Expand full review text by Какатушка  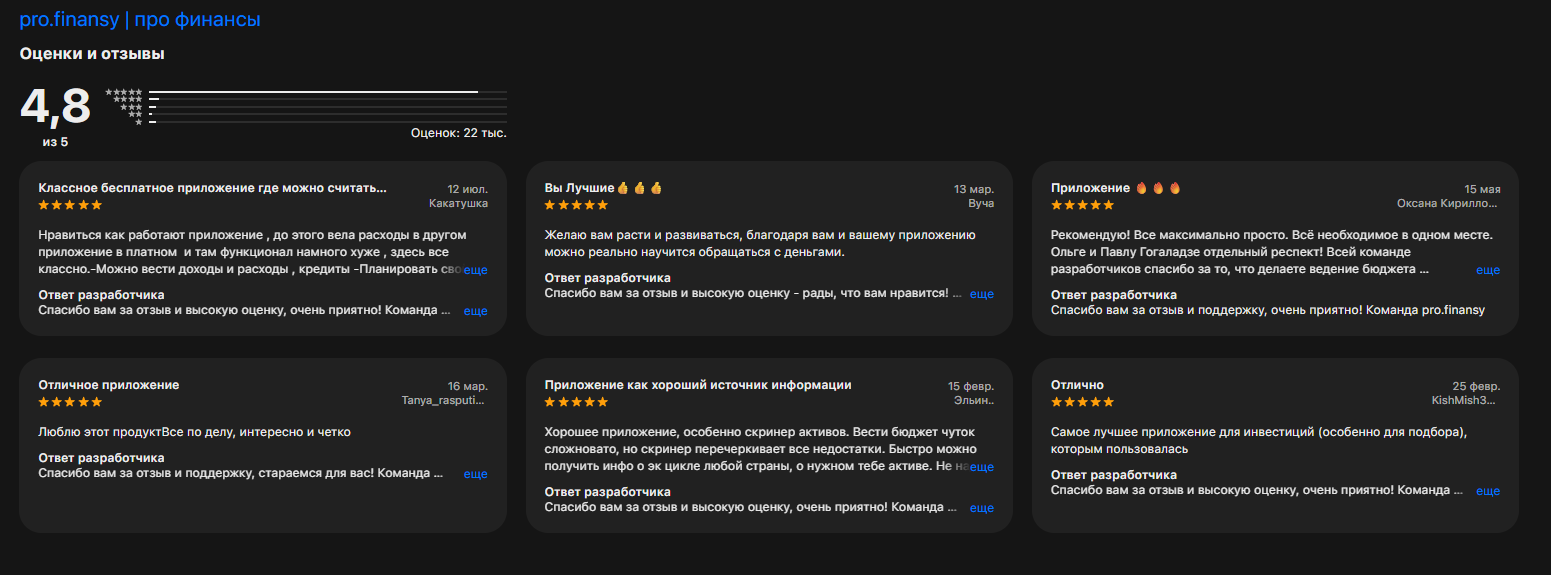[x=476, y=270]
